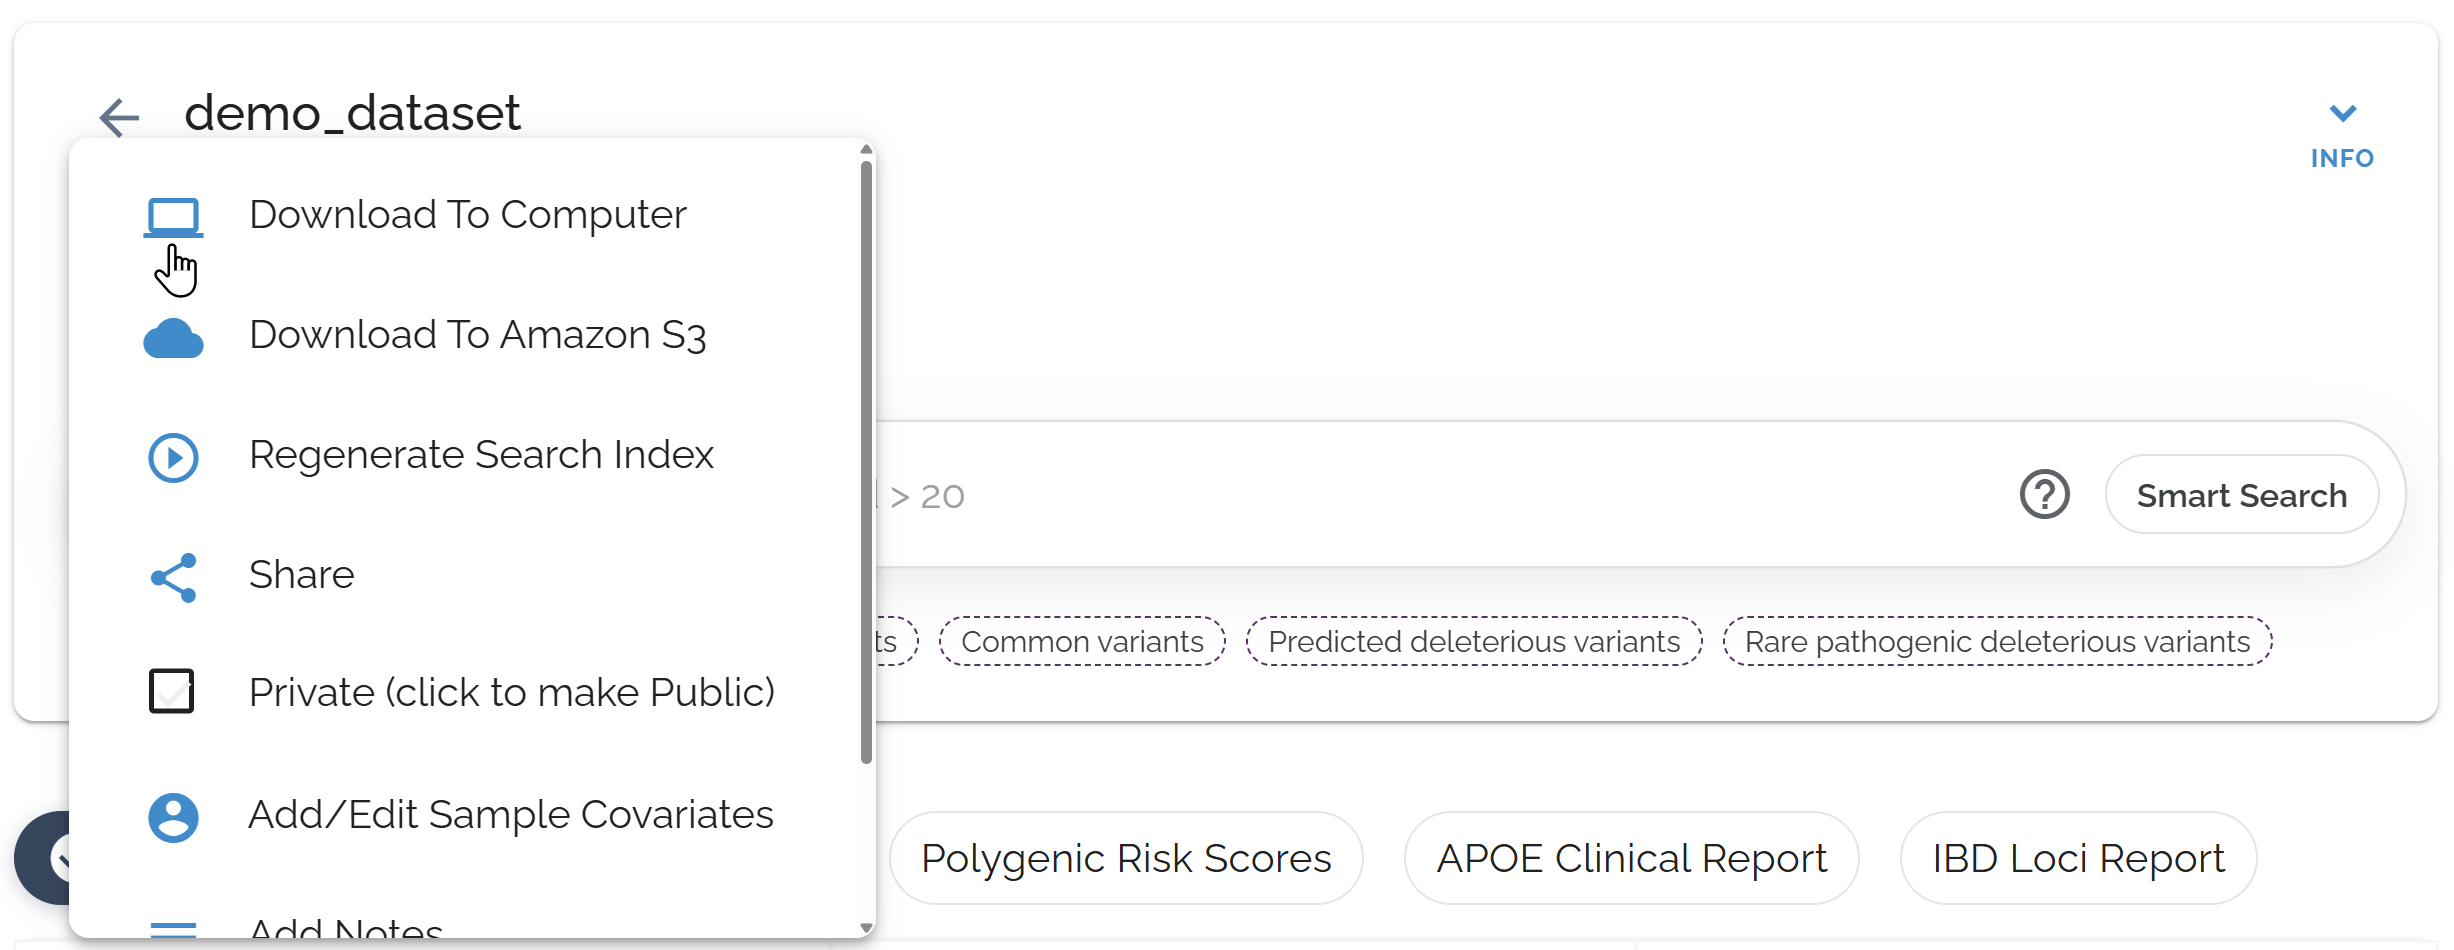Open the APOE Clinical Report
This screenshot has width=2454, height=950.
1631,858
